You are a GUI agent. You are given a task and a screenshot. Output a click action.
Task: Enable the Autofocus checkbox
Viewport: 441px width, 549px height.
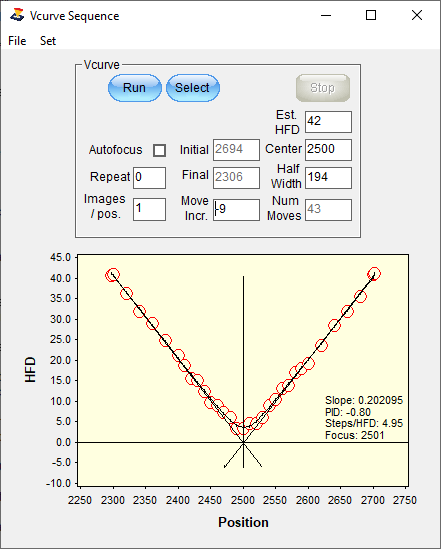[x=160, y=151]
